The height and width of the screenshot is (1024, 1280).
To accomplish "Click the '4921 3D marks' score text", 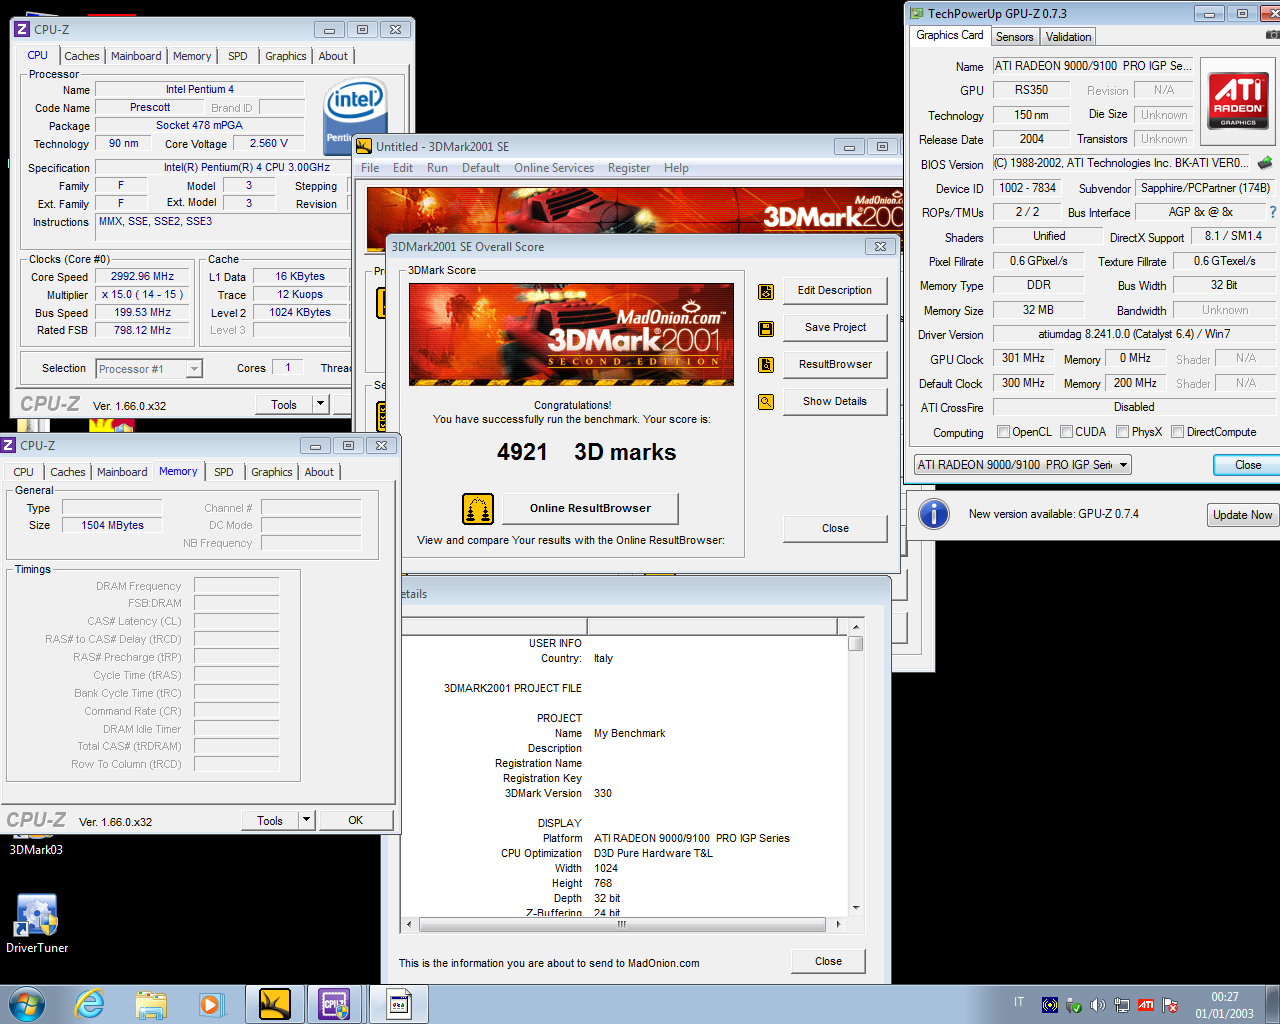I will point(586,453).
